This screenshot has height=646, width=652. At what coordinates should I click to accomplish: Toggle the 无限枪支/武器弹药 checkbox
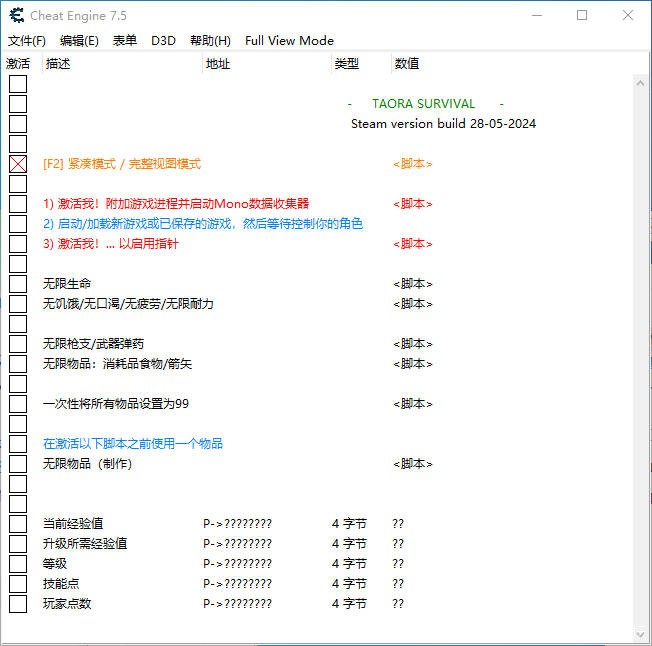point(18,344)
